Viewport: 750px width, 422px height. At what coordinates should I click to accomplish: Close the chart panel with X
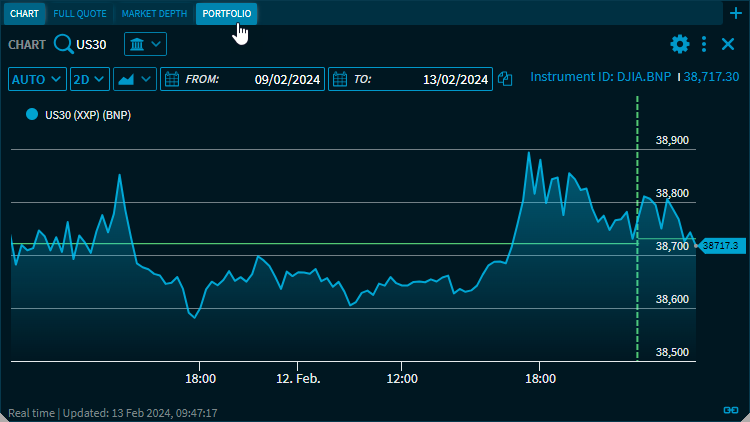[729, 44]
